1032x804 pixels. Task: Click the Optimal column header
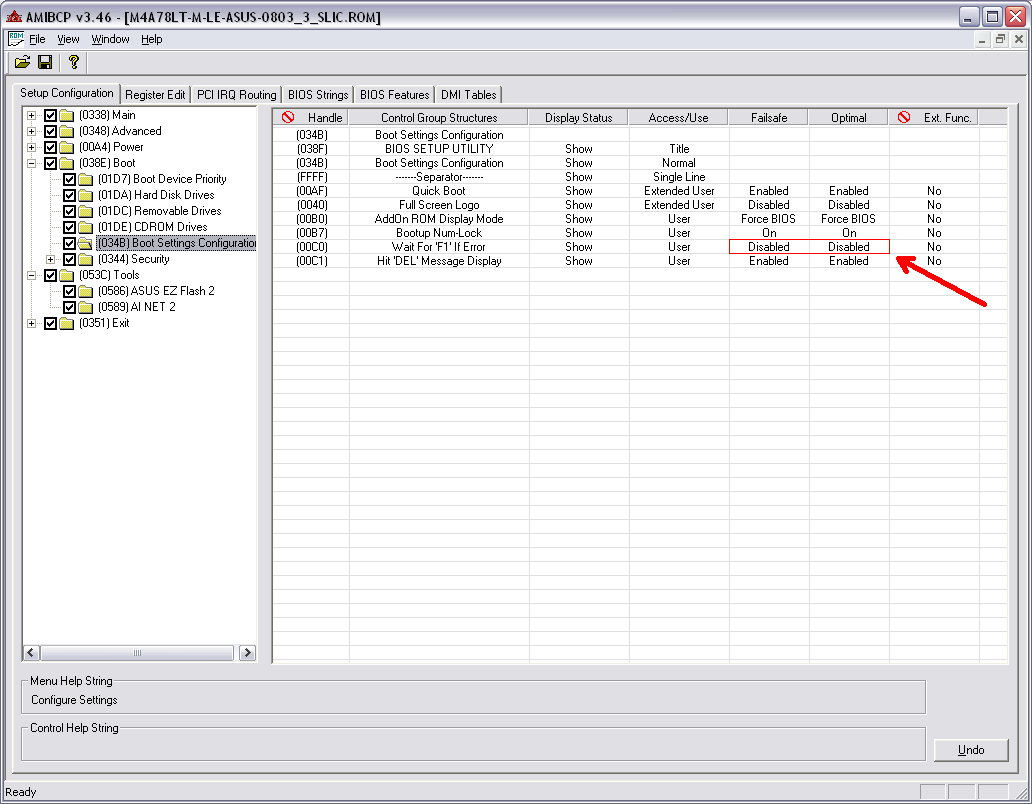[849, 118]
